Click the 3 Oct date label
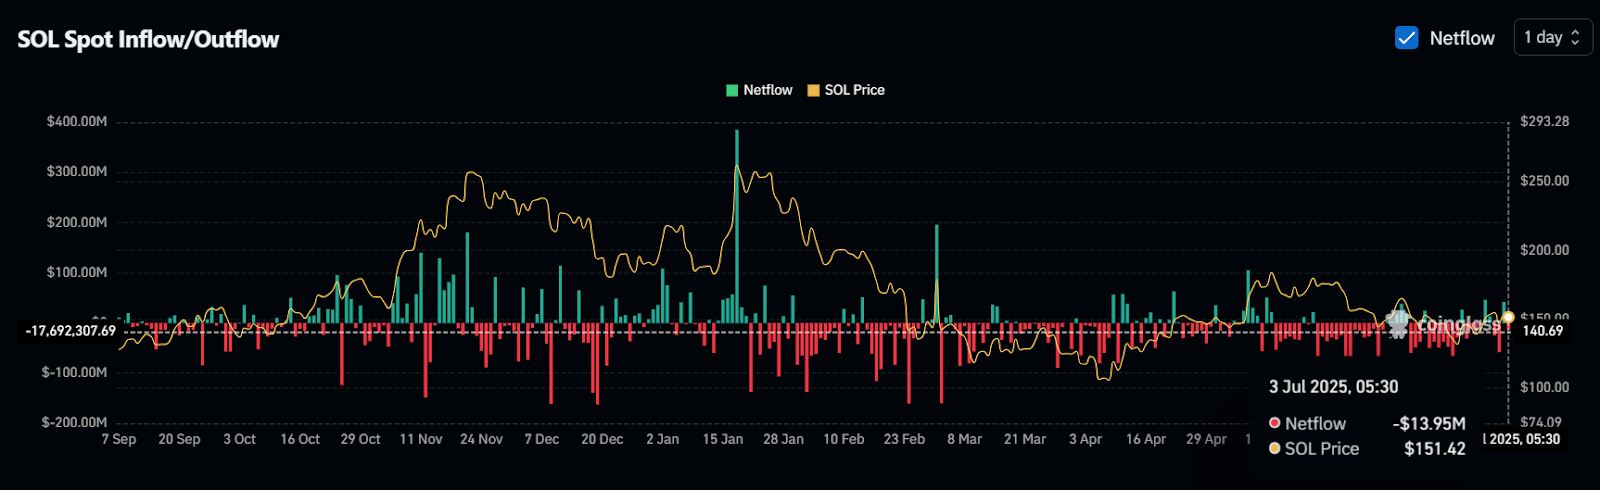 [x=240, y=439]
